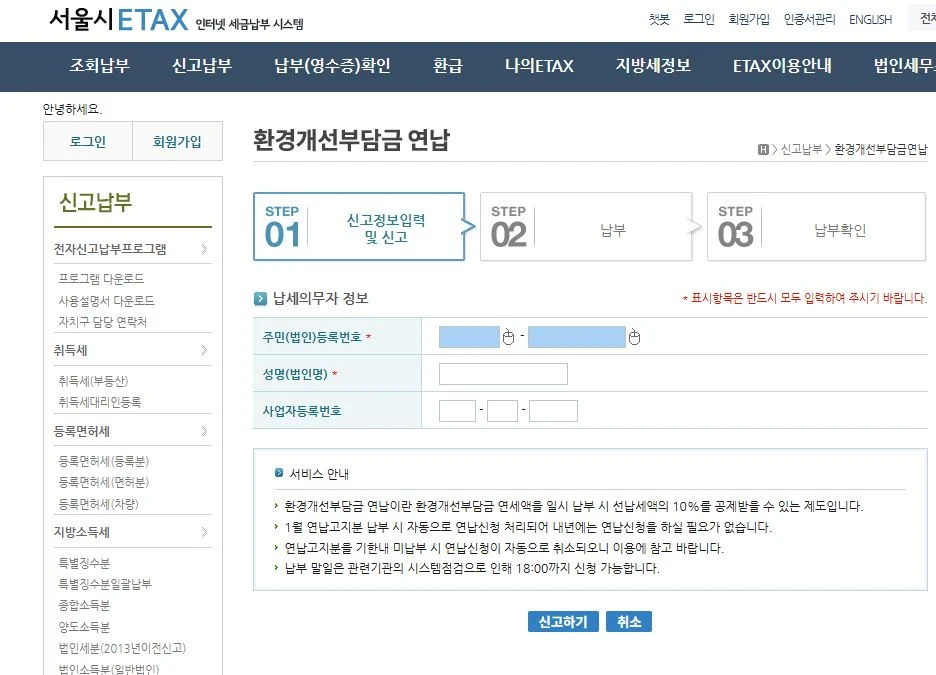Open the 로그인 sidebar button
936x675 pixels.
(x=86, y=141)
